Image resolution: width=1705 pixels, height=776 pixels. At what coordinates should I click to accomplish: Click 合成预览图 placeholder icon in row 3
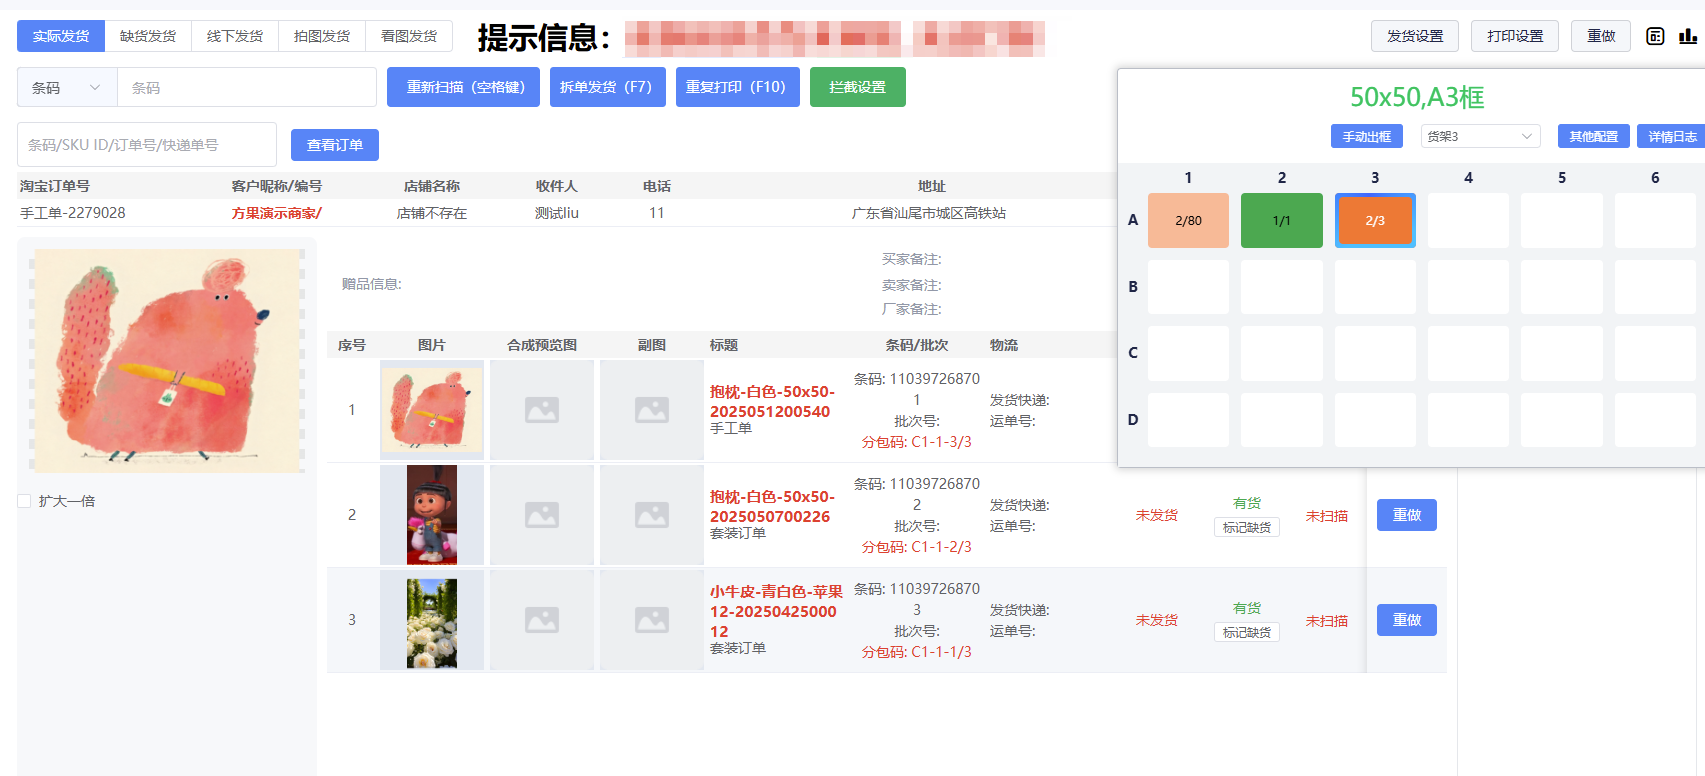[x=542, y=620]
